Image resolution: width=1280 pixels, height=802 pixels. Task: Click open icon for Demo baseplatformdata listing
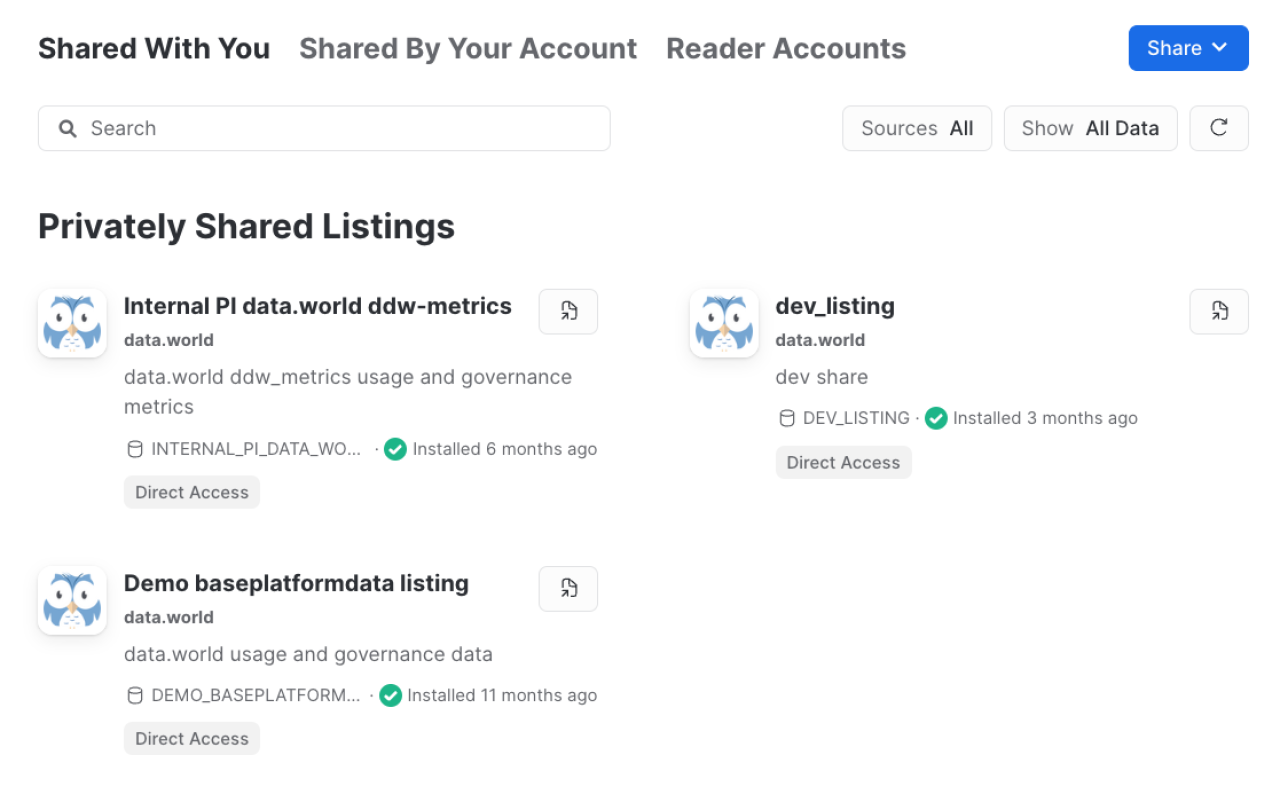click(x=568, y=588)
